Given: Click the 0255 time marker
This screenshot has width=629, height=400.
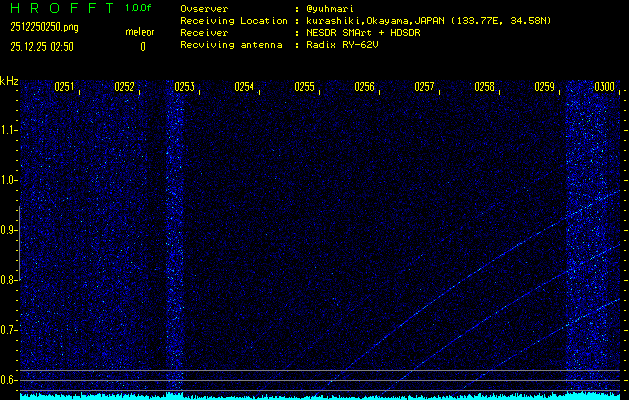Looking at the screenshot, I should tap(304, 87).
